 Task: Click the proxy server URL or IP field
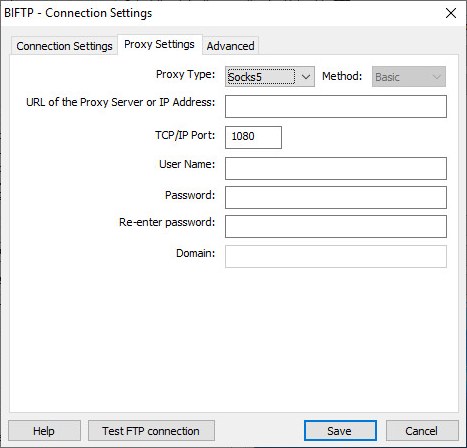pos(336,106)
